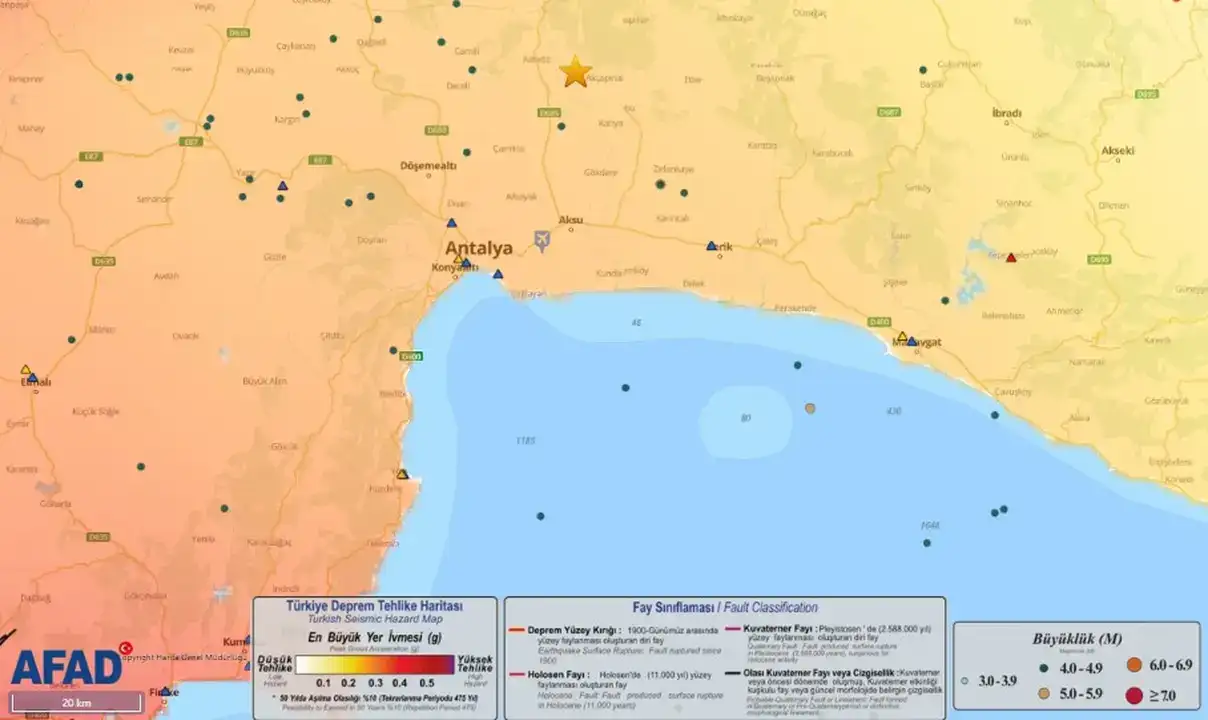Viewport: 1208px width, 720px height.
Task: Click the red ≥7.0 magnitude legend circle
Action: coord(1133,695)
